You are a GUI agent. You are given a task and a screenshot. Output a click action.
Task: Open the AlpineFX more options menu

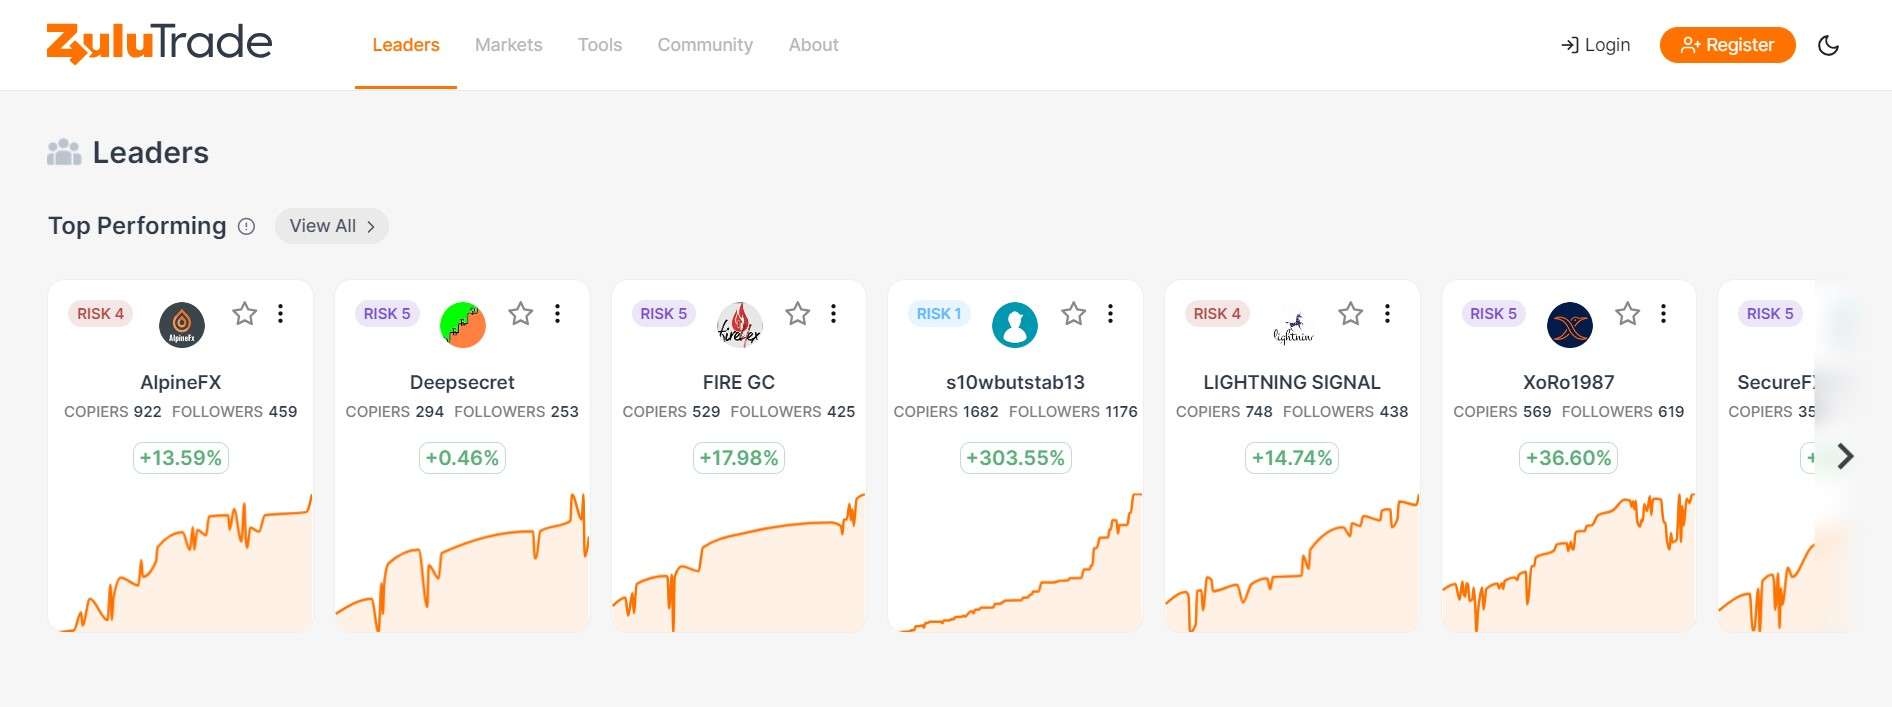point(281,314)
